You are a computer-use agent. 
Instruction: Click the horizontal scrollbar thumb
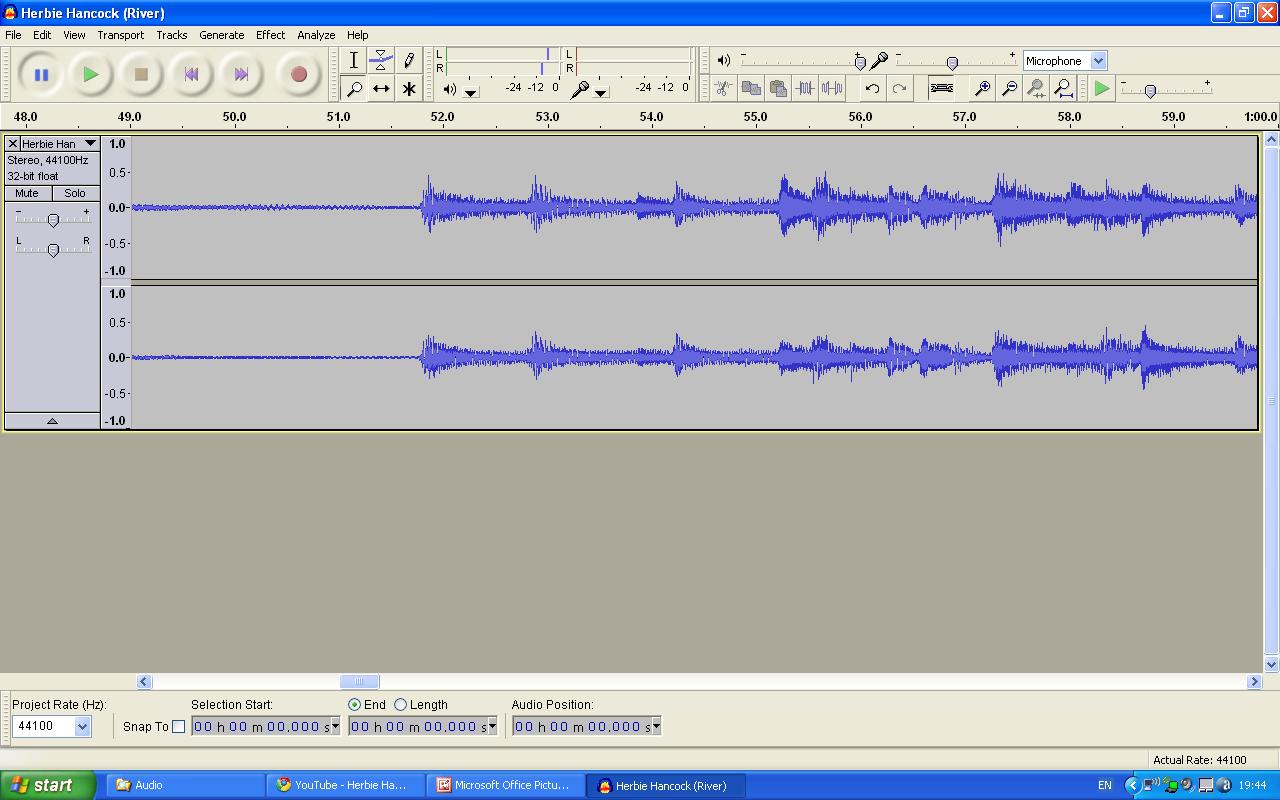click(359, 682)
